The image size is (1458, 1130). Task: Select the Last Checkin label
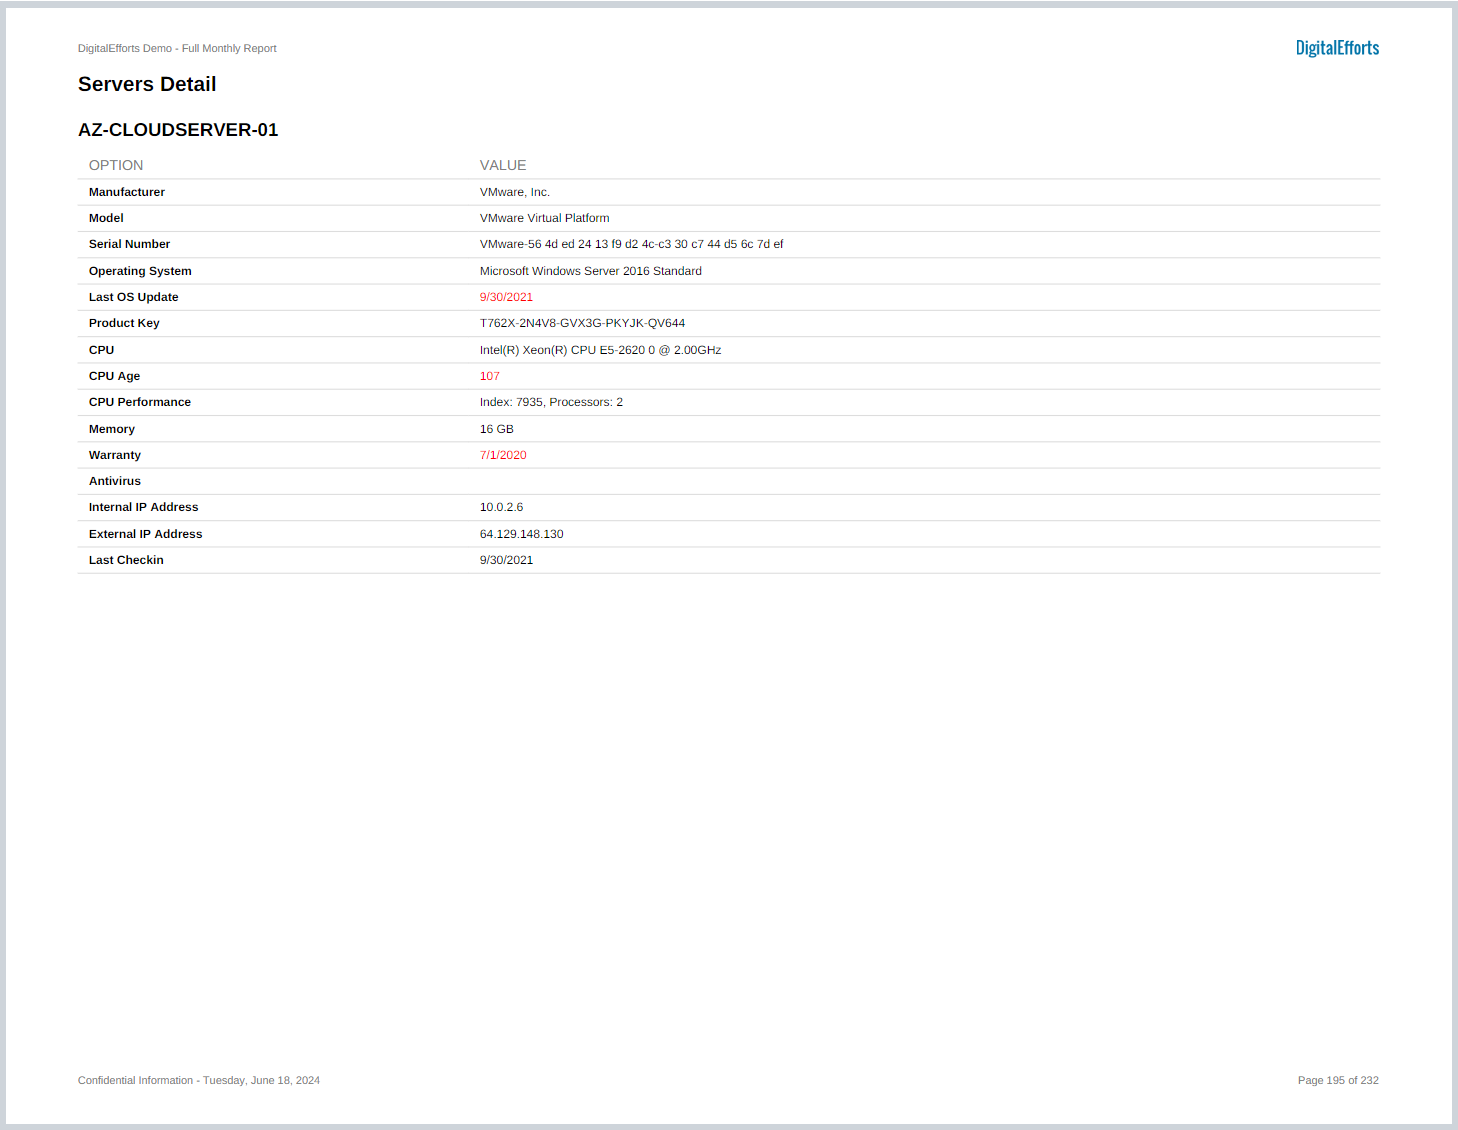(x=126, y=560)
